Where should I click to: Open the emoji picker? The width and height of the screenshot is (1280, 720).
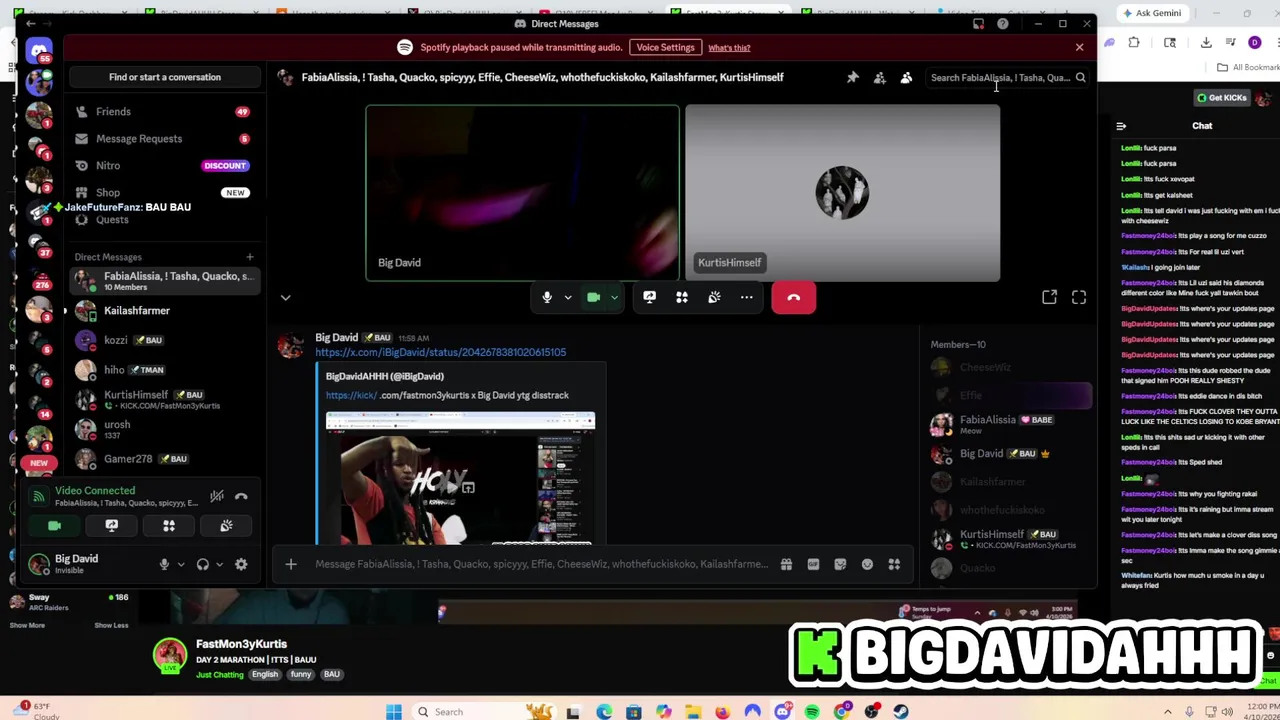tap(867, 564)
